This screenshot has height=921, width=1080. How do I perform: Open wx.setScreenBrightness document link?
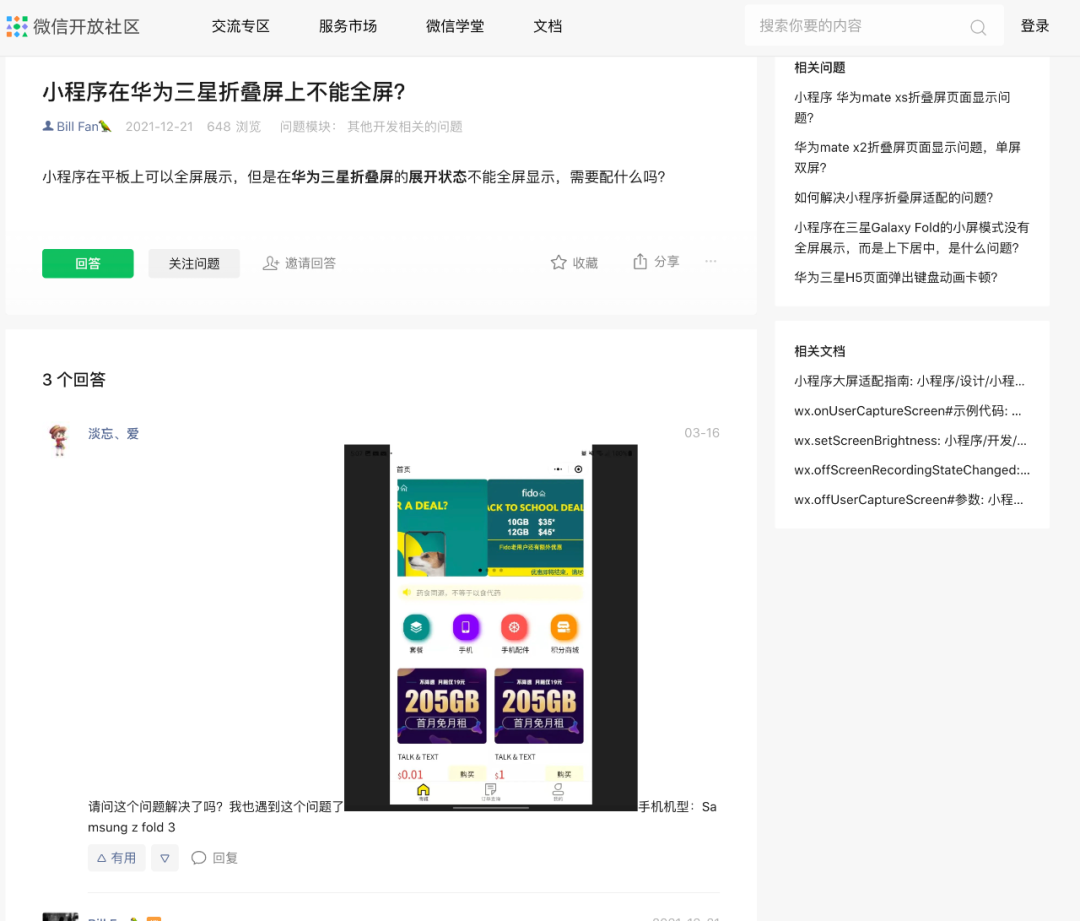(x=910, y=440)
